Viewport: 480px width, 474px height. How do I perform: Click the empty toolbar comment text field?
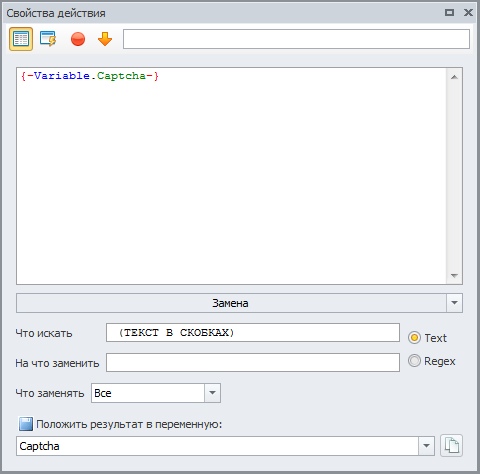pyautogui.click(x=296, y=39)
